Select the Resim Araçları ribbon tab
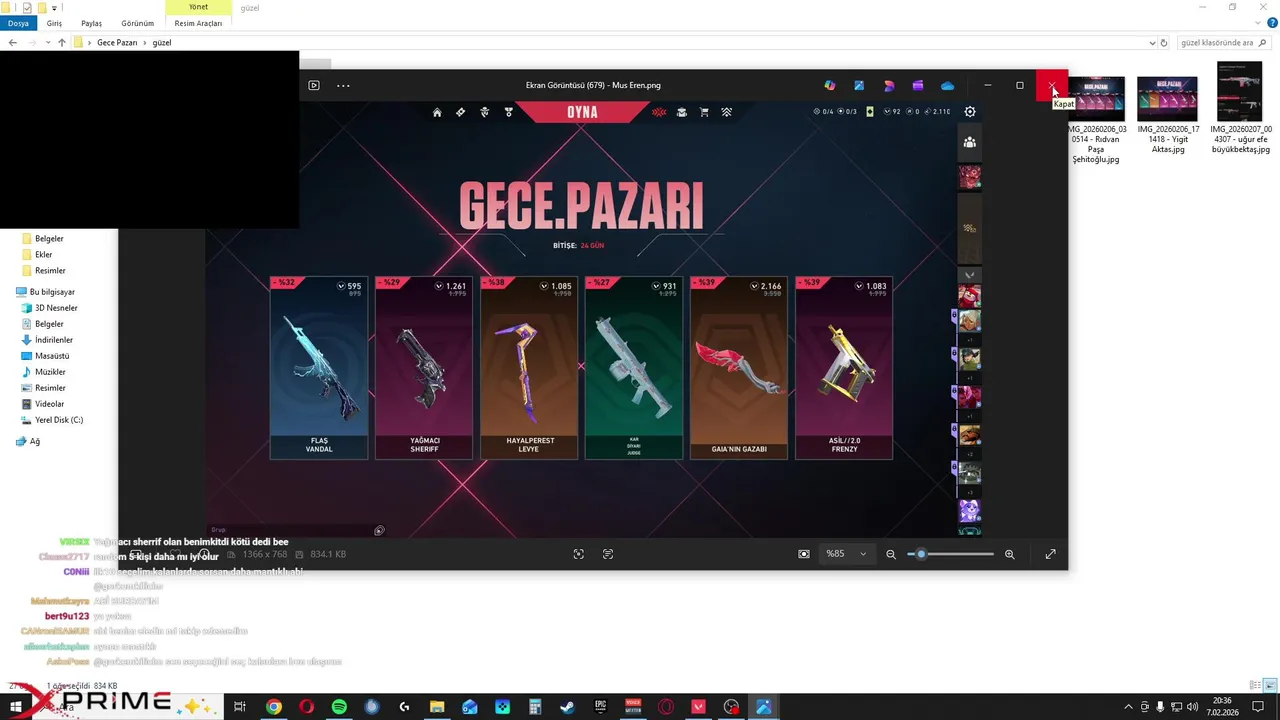Image resolution: width=1280 pixels, height=720 pixels. pyautogui.click(x=198, y=23)
